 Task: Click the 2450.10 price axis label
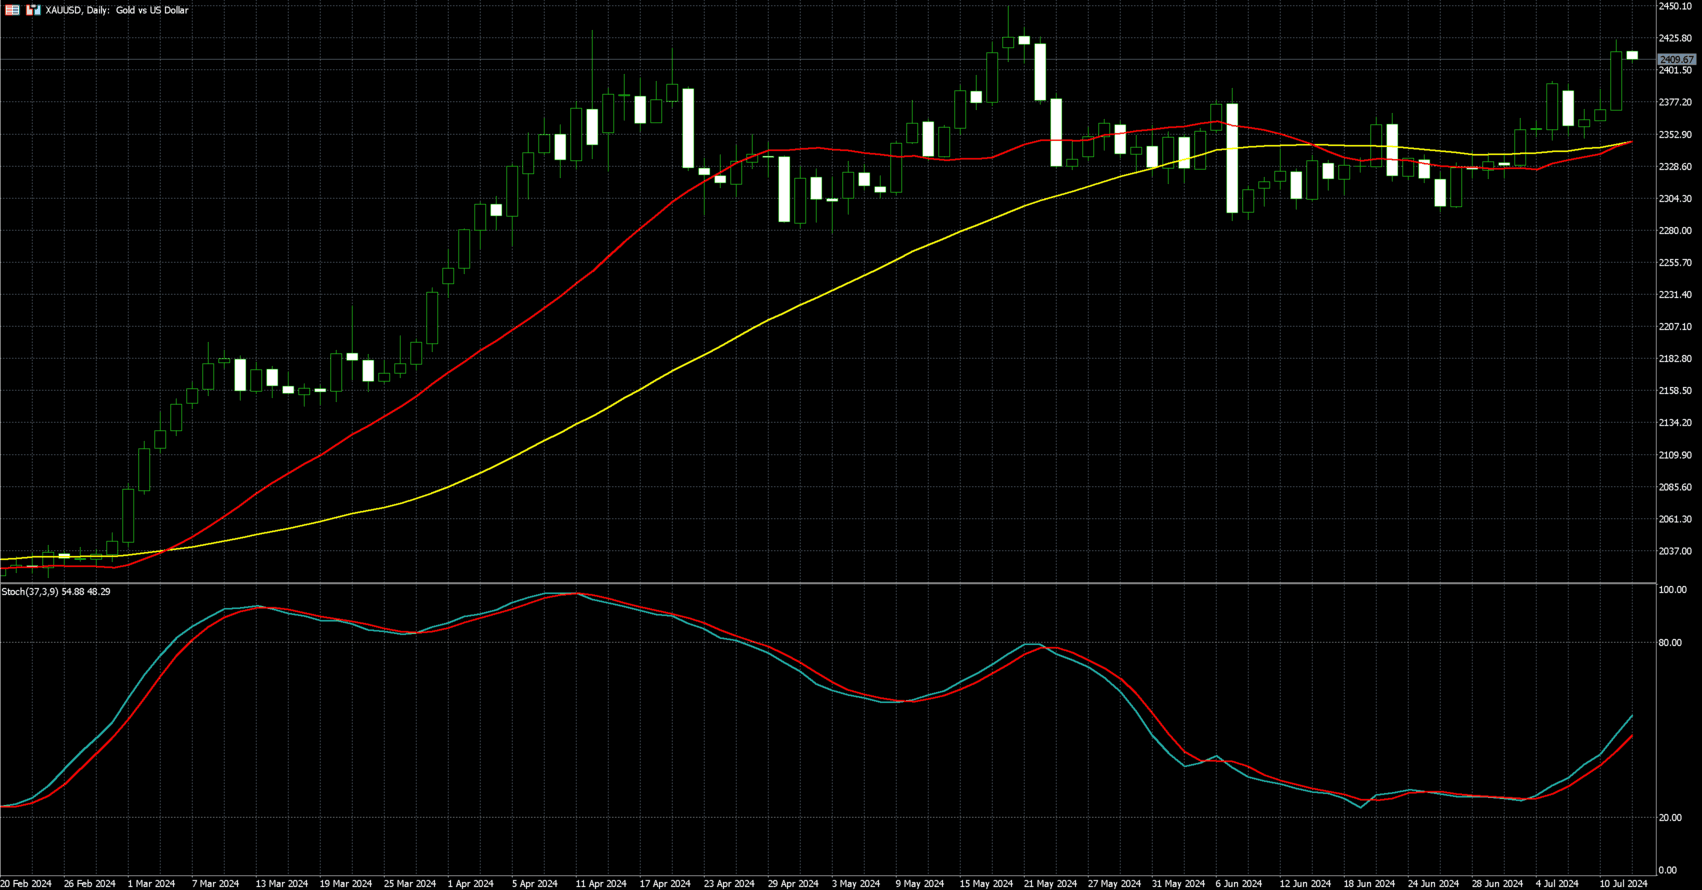(1675, 7)
